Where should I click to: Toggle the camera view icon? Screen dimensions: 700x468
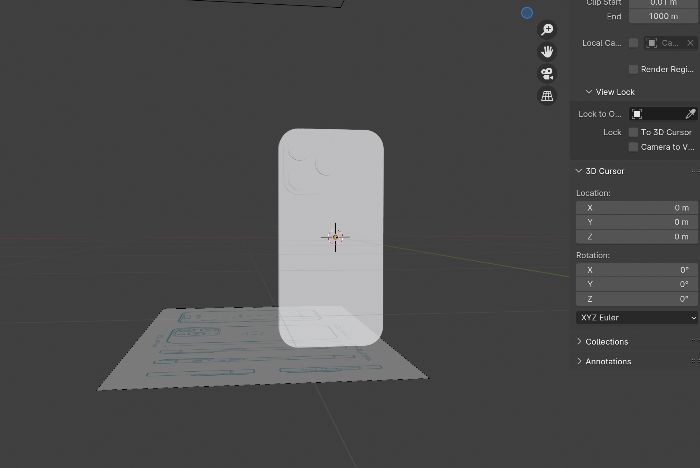pos(547,73)
